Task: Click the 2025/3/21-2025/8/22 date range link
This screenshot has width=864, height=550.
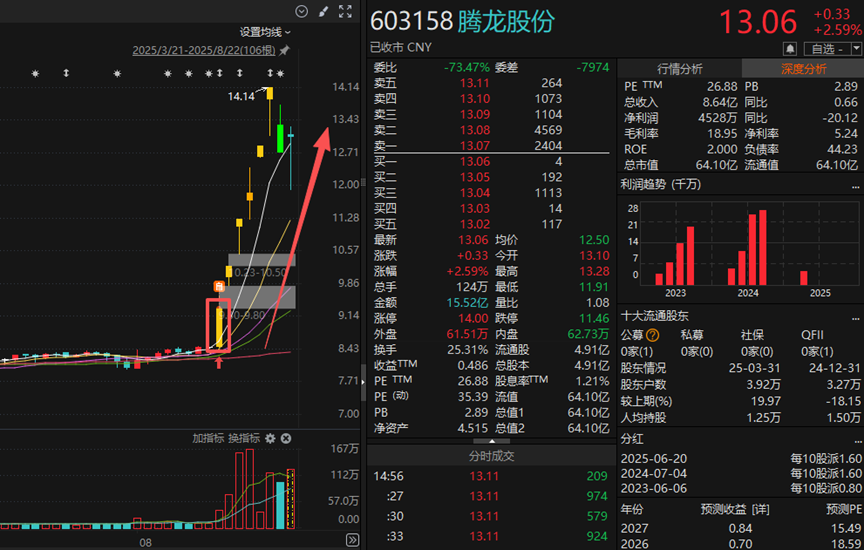Action: (x=204, y=50)
